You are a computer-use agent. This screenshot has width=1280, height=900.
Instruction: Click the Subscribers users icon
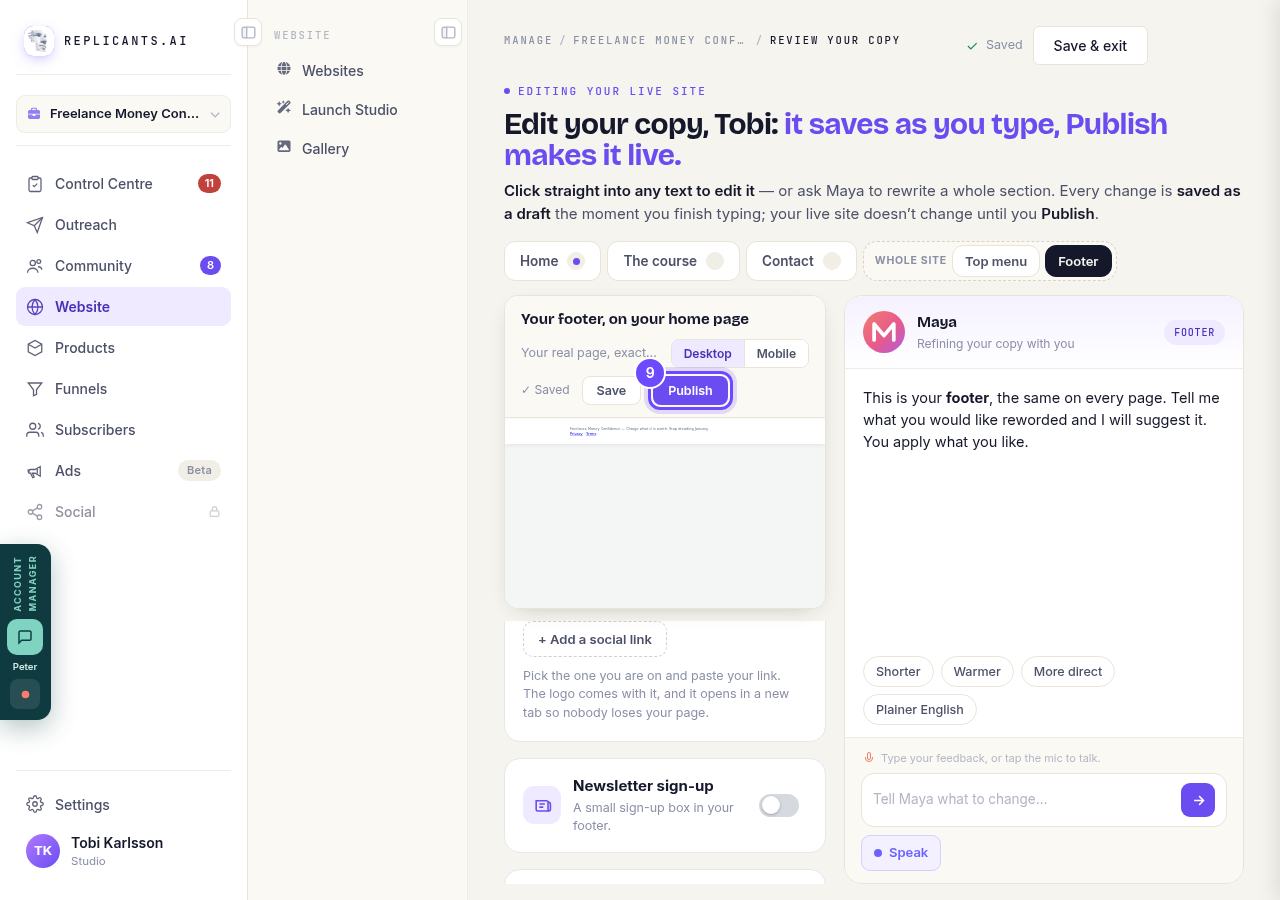click(x=35, y=430)
